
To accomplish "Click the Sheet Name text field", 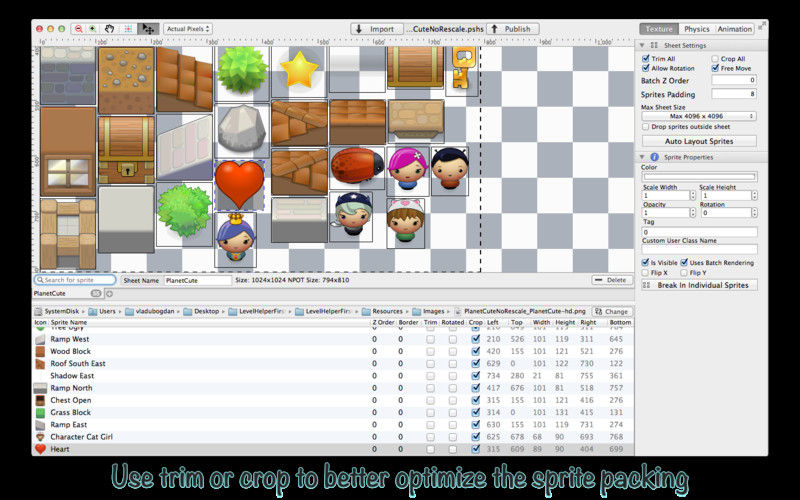I will (198, 280).
